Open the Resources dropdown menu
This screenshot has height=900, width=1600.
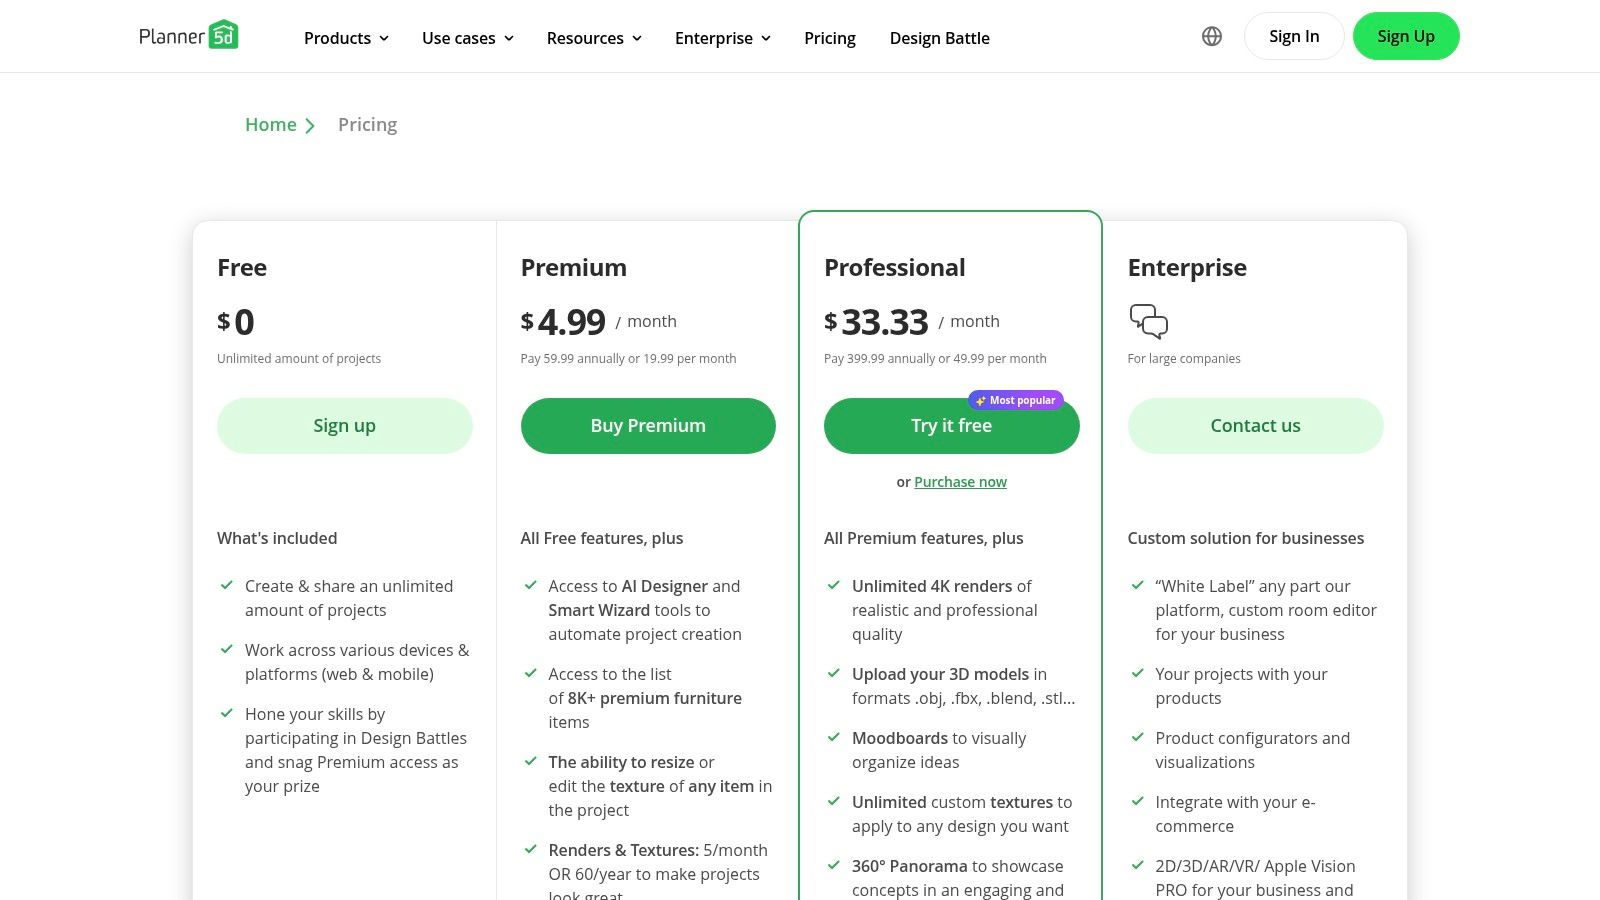[x=594, y=38]
